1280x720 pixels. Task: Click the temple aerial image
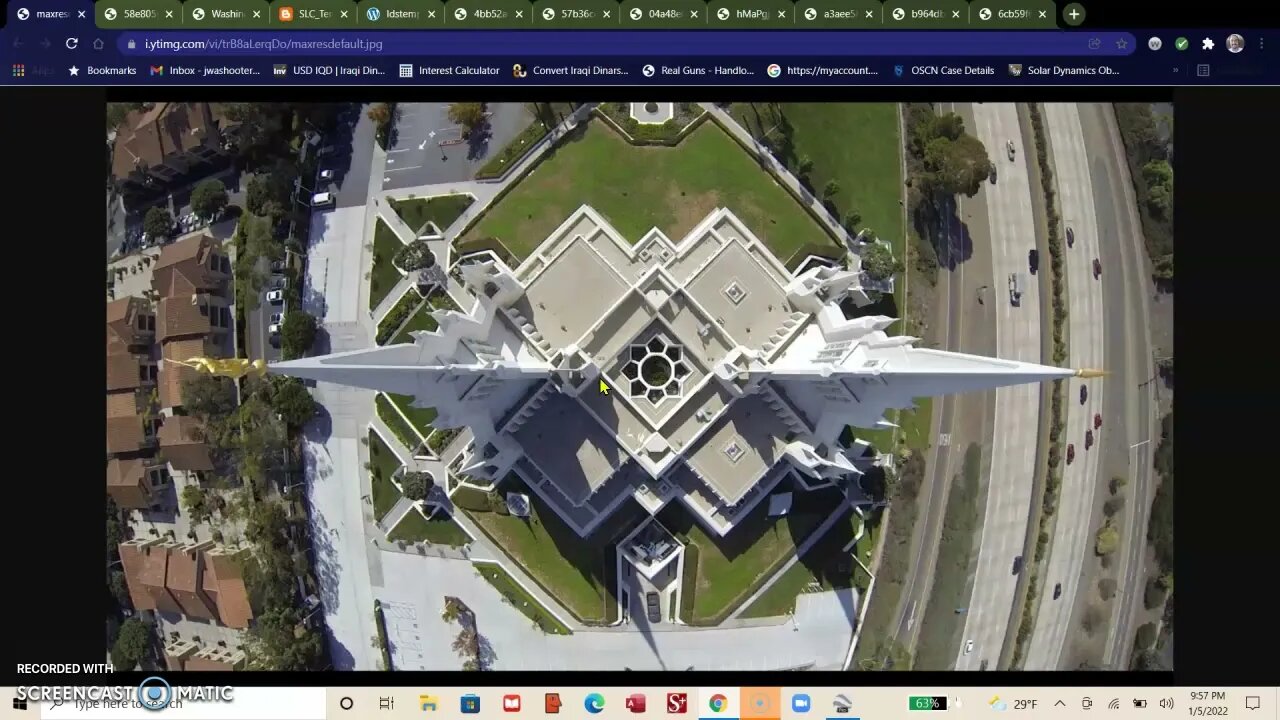640,386
